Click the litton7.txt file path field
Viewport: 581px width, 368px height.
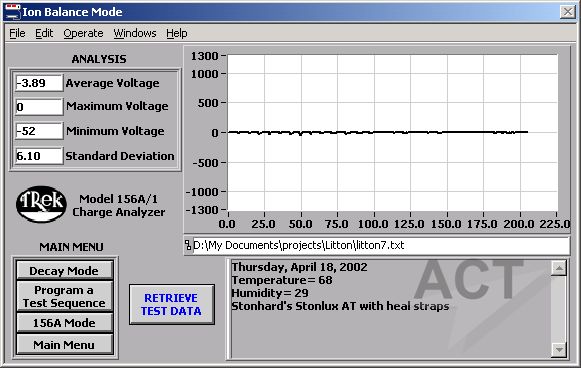[381, 245]
